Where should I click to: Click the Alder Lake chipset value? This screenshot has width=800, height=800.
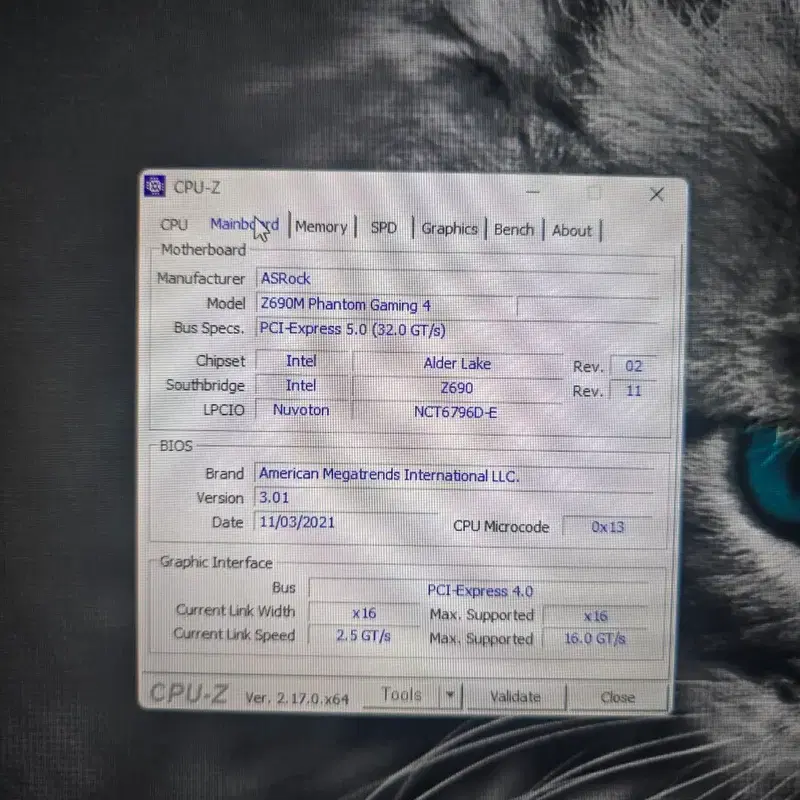pyautogui.click(x=458, y=364)
